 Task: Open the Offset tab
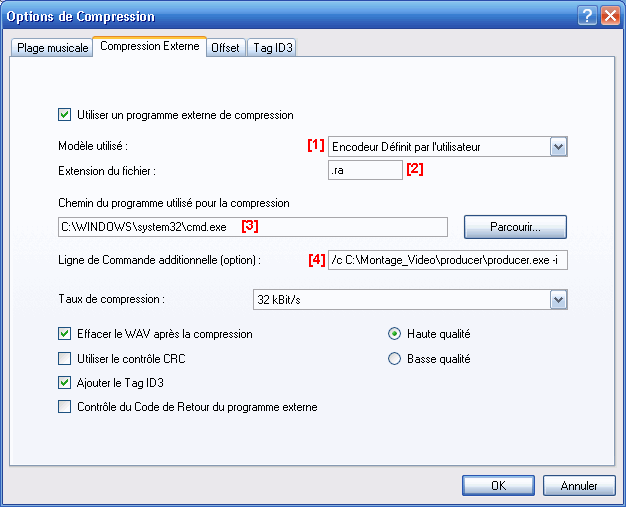coord(225,48)
